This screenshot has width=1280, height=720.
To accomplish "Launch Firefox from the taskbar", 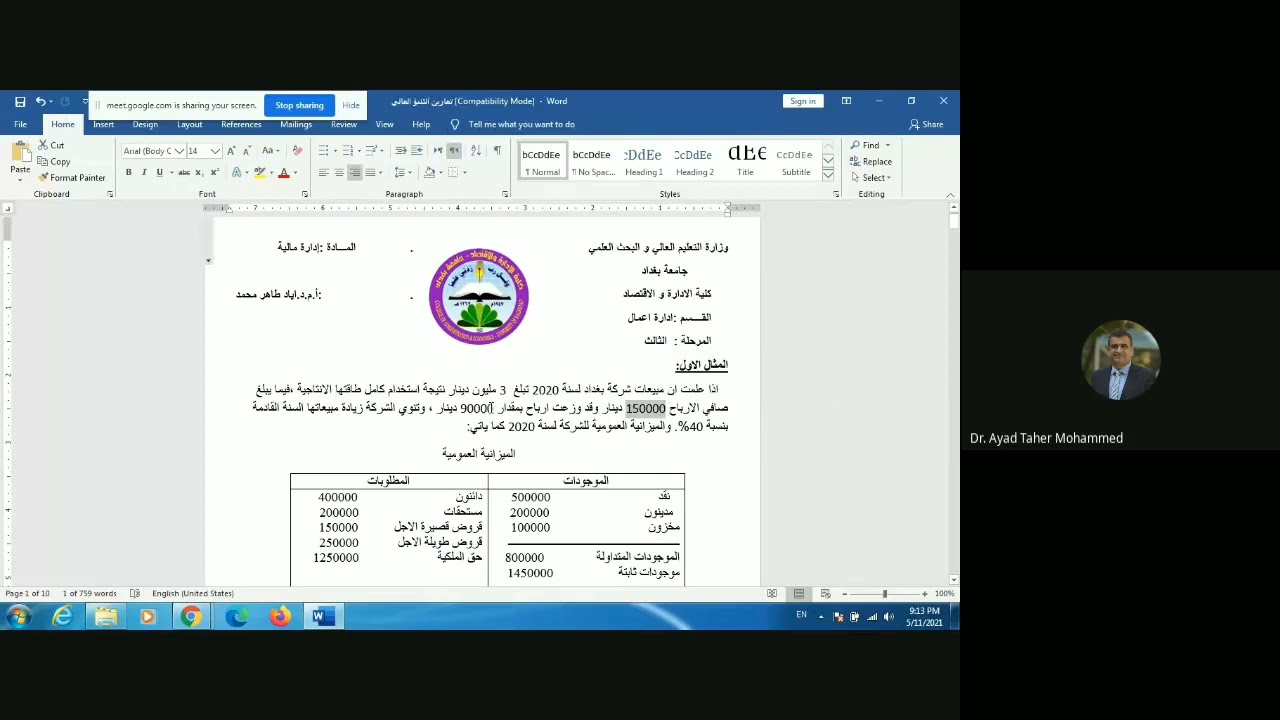I will [x=279, y=617].
